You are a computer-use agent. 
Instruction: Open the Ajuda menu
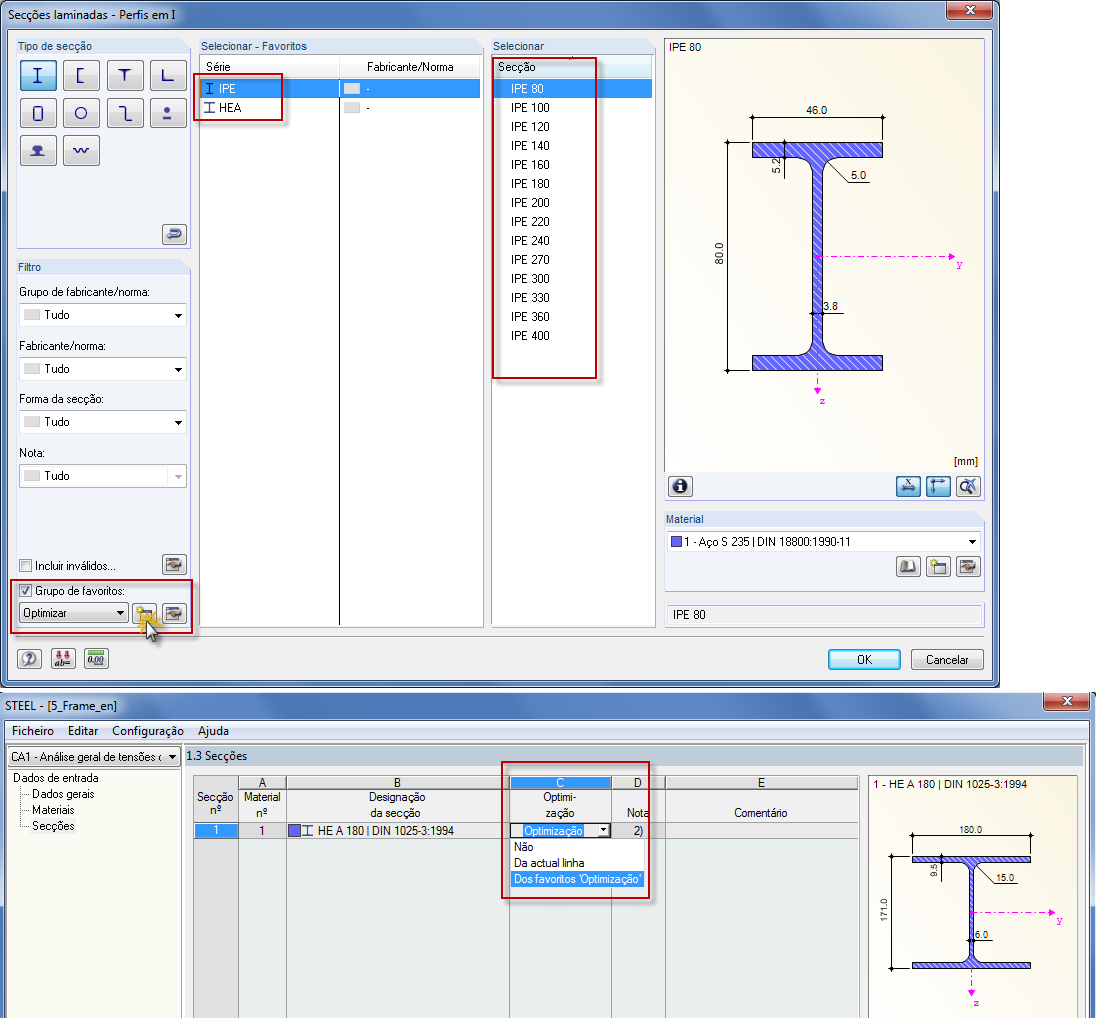coord(213,731)
